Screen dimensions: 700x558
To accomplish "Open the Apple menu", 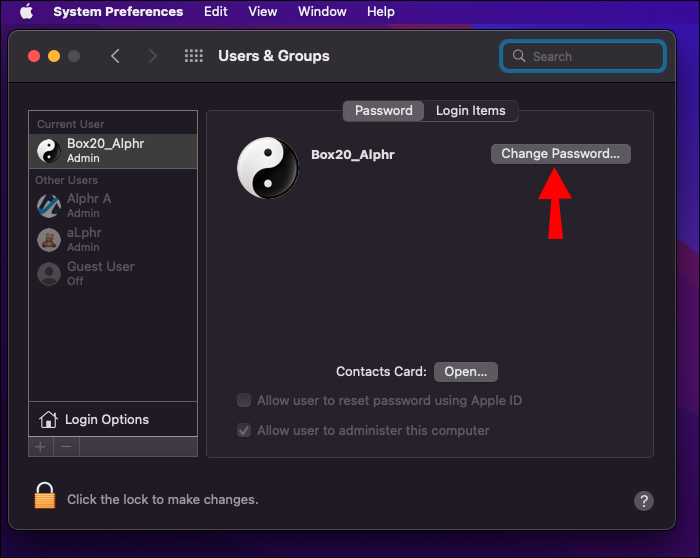I will (x=26, y=12).
